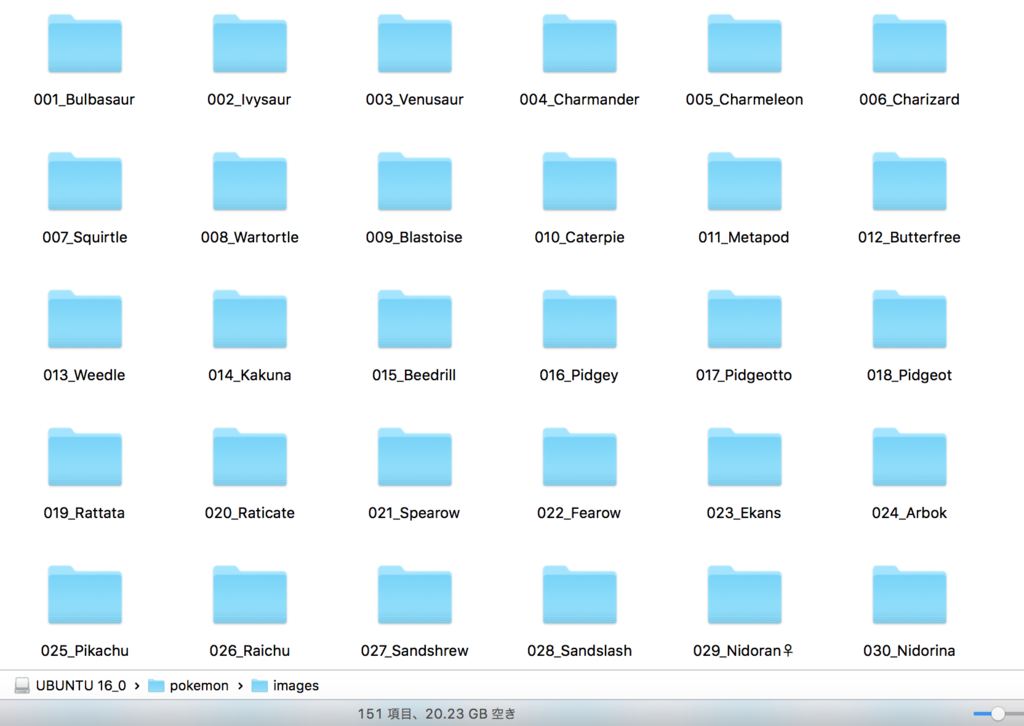This screenshot has width=1024, height=726.
Task: Select the 006_Charizard folder icon
Action: coord(909,44)
